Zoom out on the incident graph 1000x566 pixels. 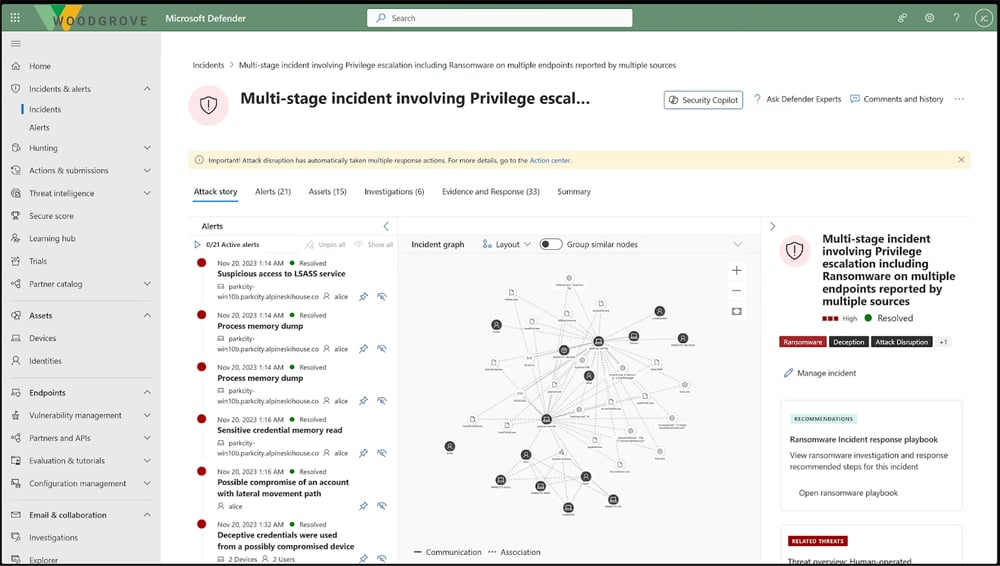737,291
